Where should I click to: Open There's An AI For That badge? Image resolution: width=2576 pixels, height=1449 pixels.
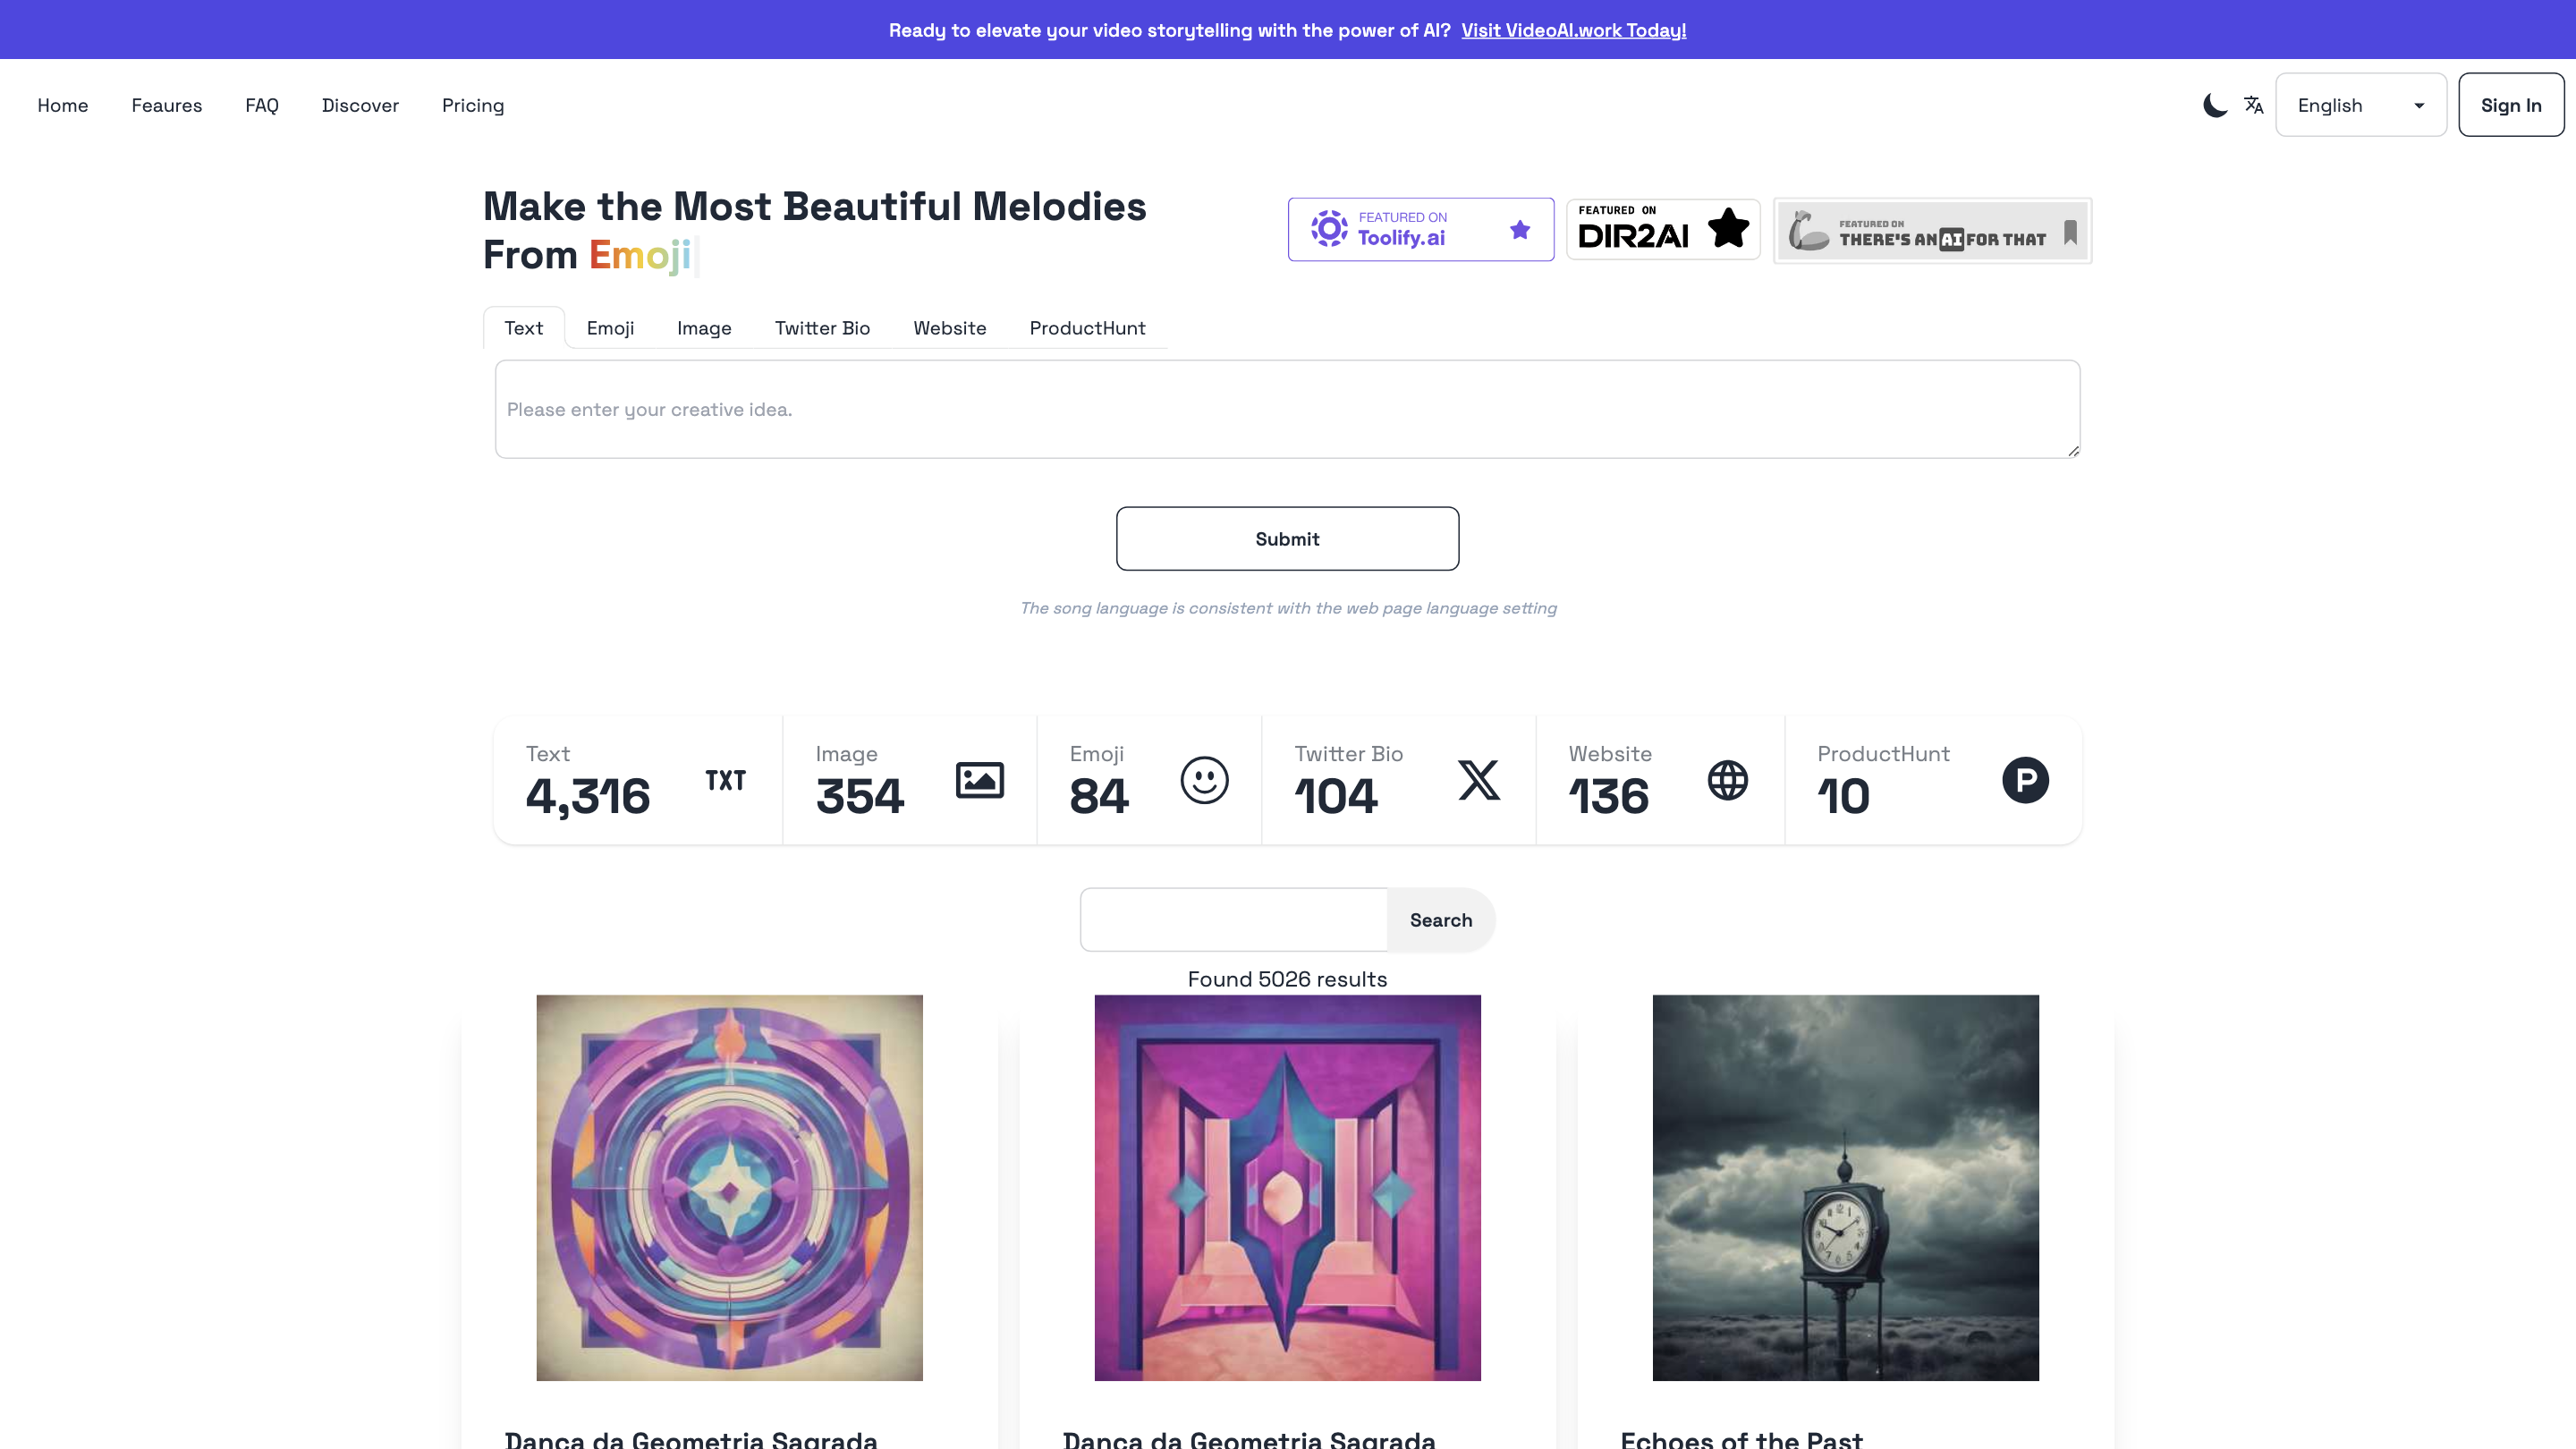(x=1932, y=231)
